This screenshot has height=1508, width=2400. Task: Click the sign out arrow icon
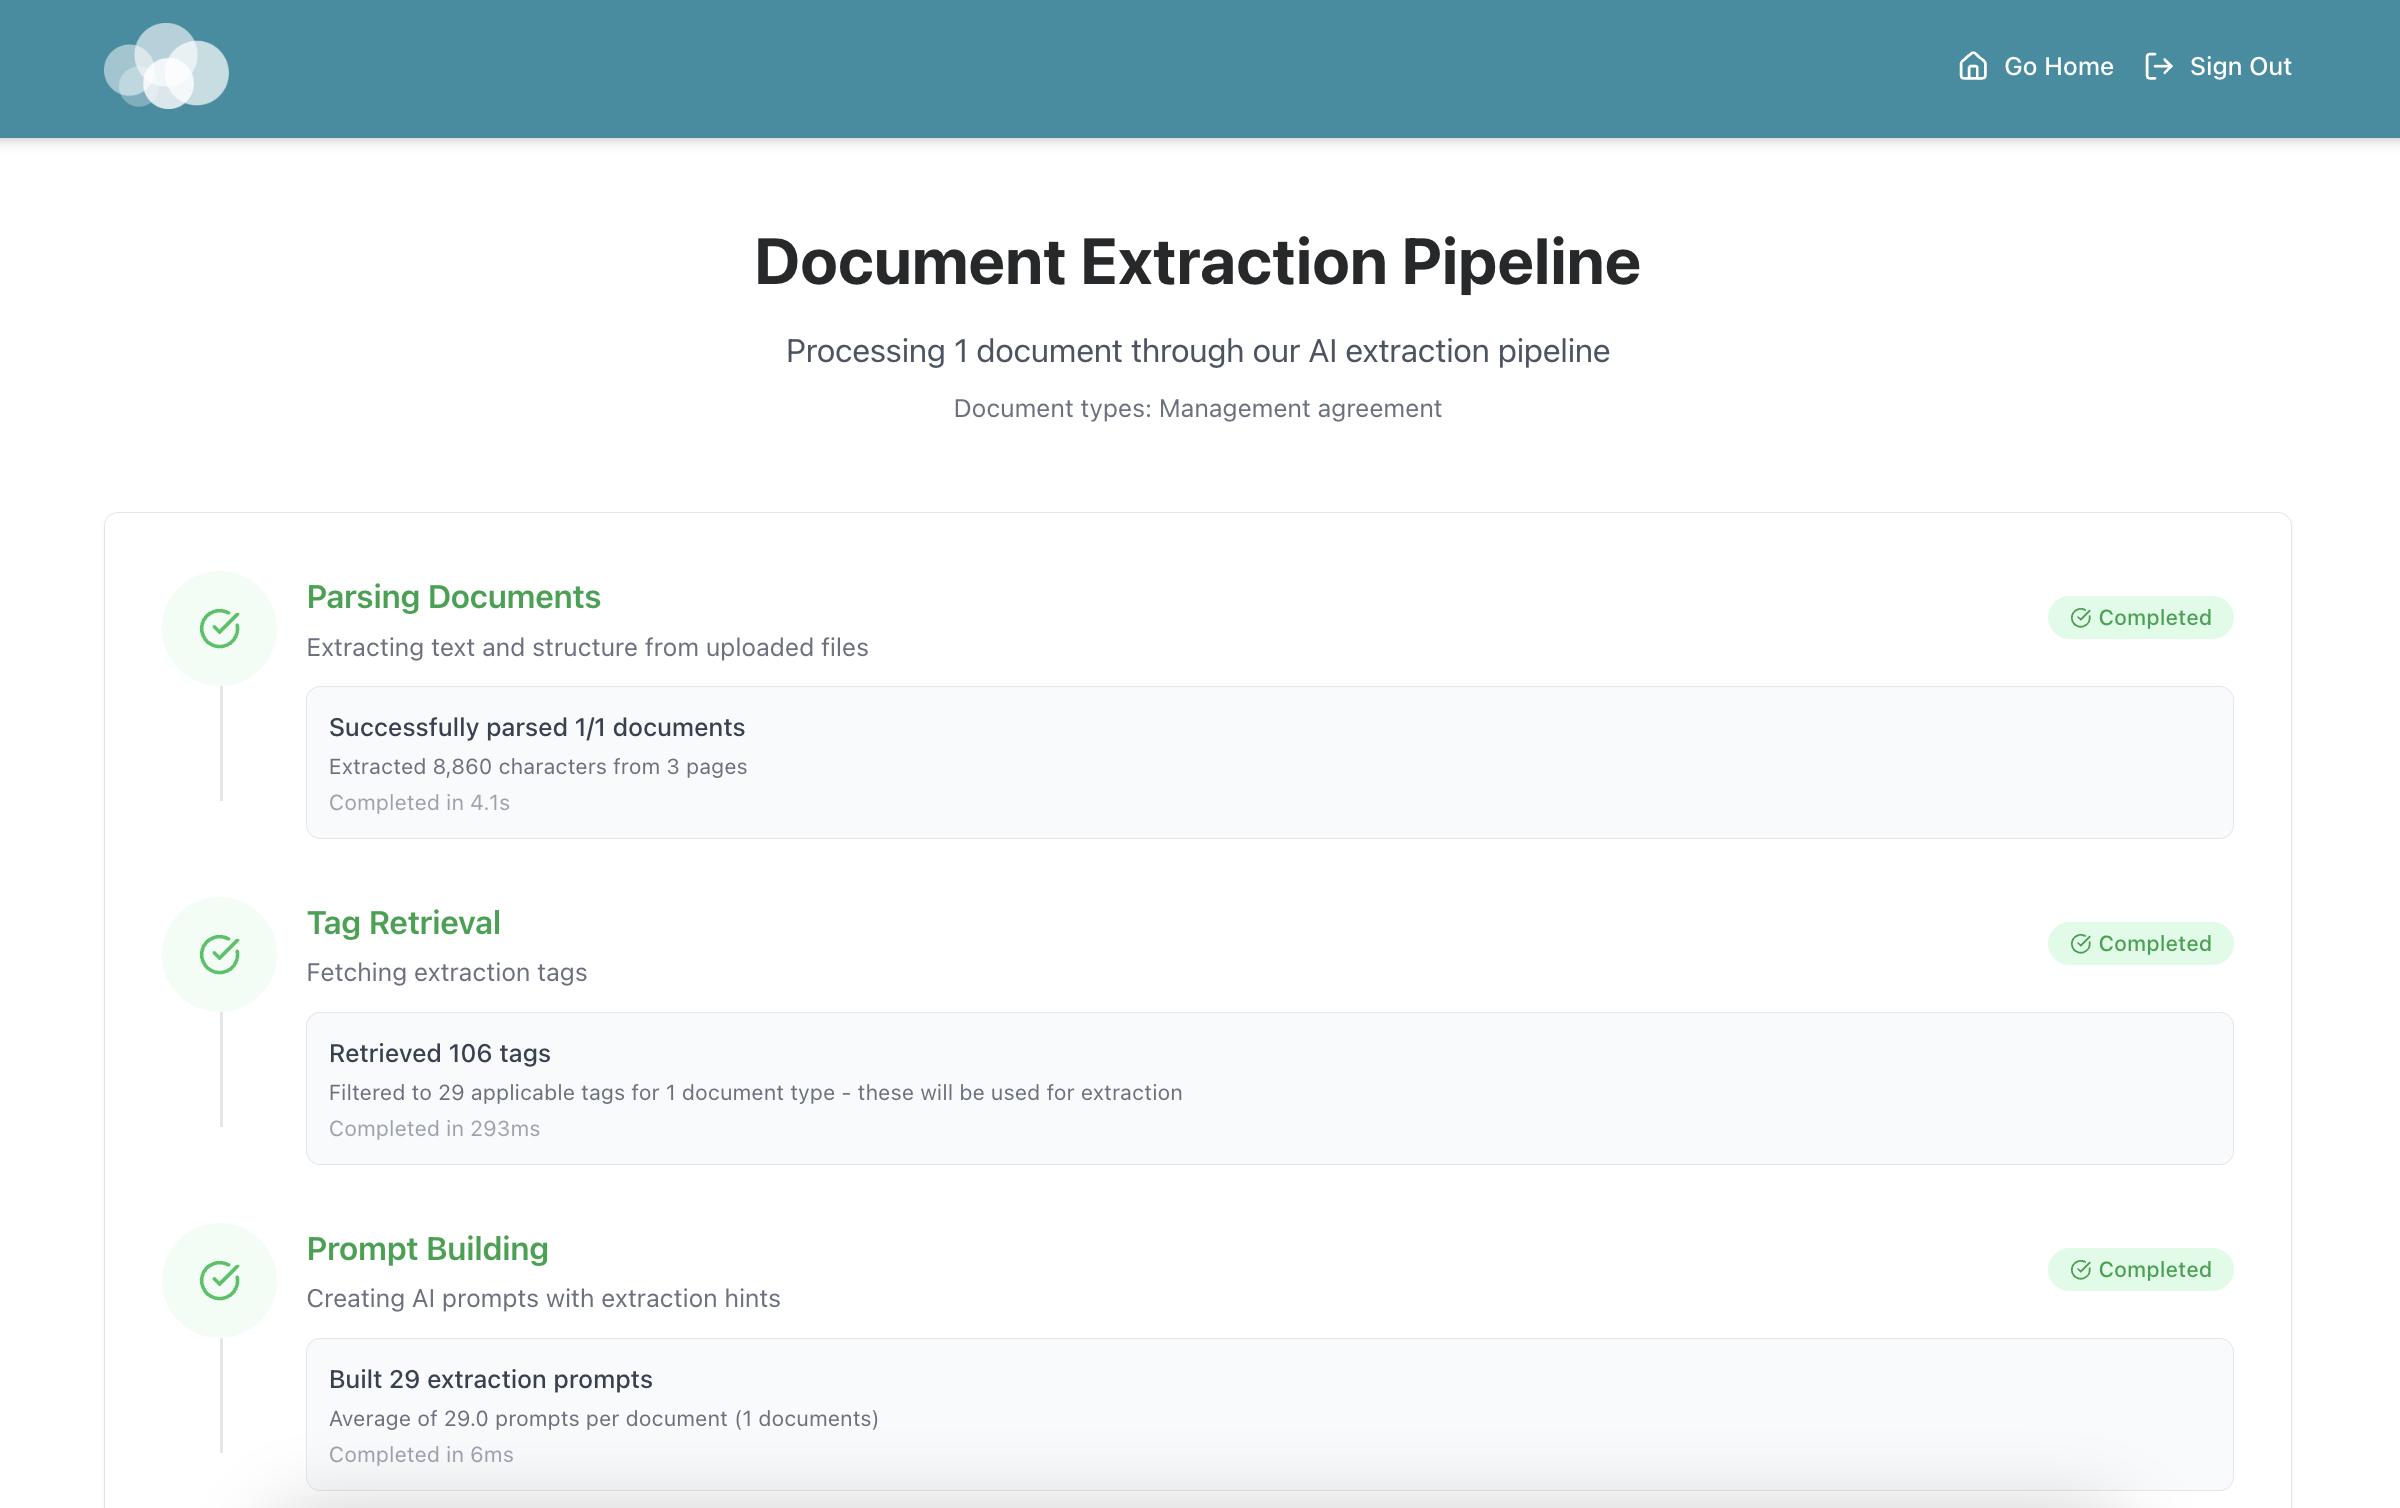[2158, 66]
